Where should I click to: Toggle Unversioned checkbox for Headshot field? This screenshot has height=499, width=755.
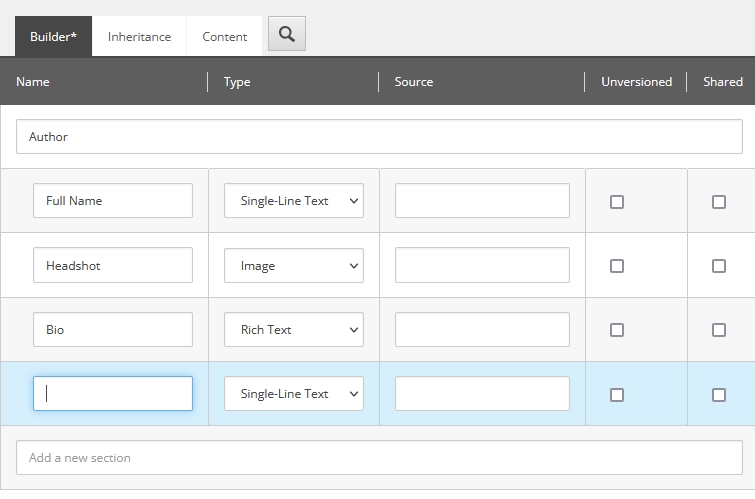617,266
